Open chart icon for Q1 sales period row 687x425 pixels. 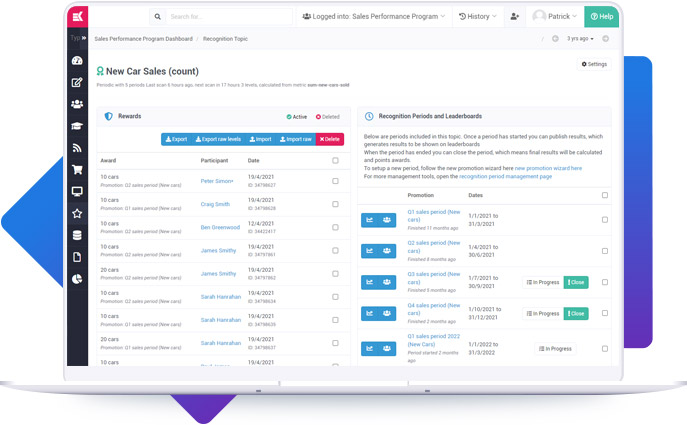(371, 220)
